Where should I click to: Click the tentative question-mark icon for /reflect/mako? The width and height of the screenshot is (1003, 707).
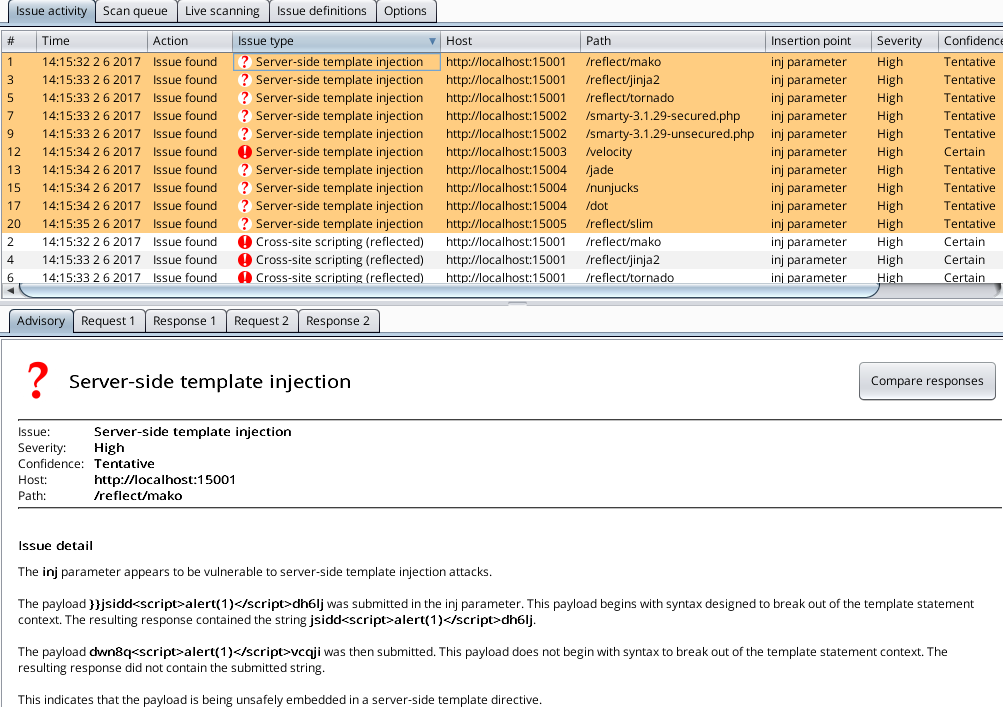click(x=244, y=62)
